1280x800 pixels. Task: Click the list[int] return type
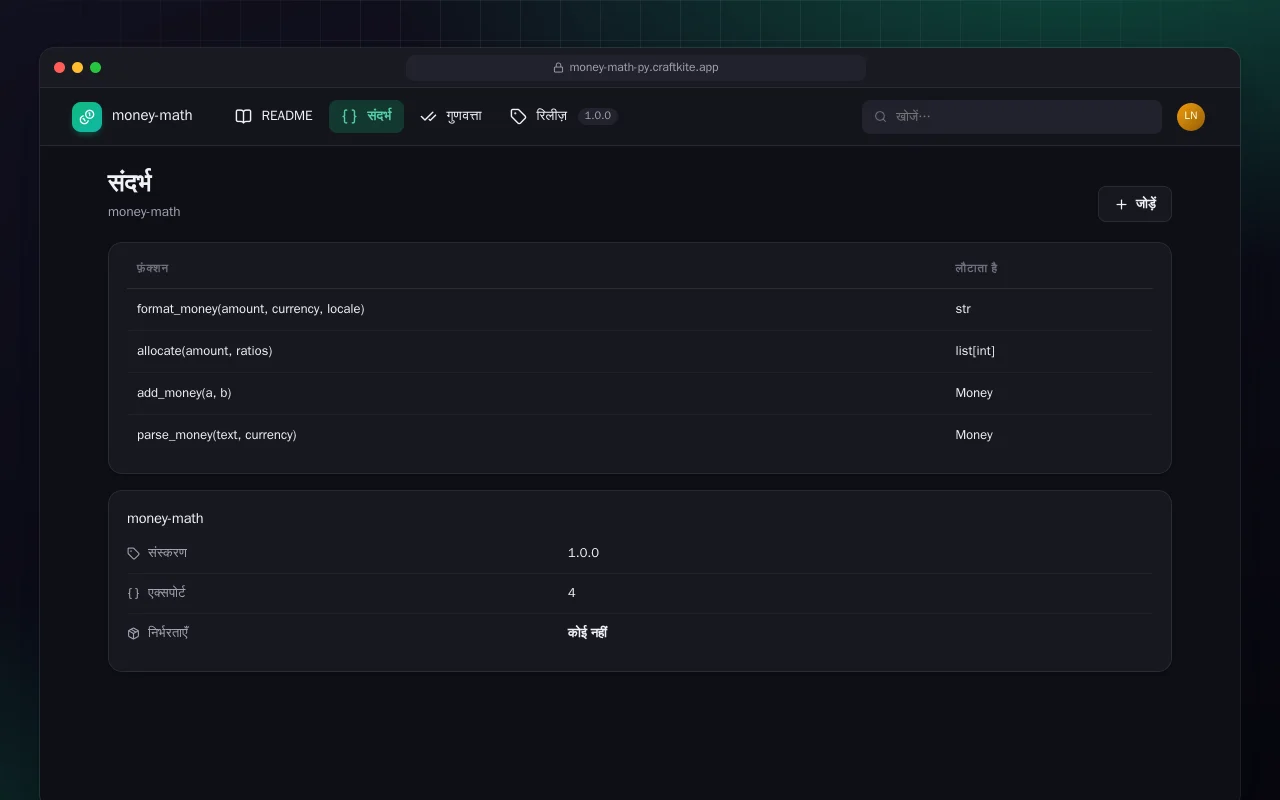(975, 351)
